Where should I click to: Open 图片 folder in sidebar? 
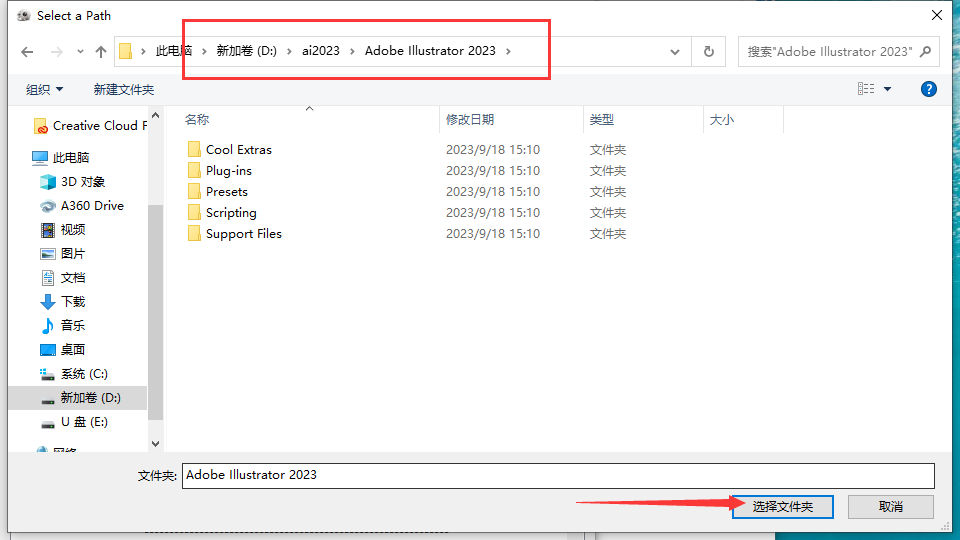(x=62, y=253)
